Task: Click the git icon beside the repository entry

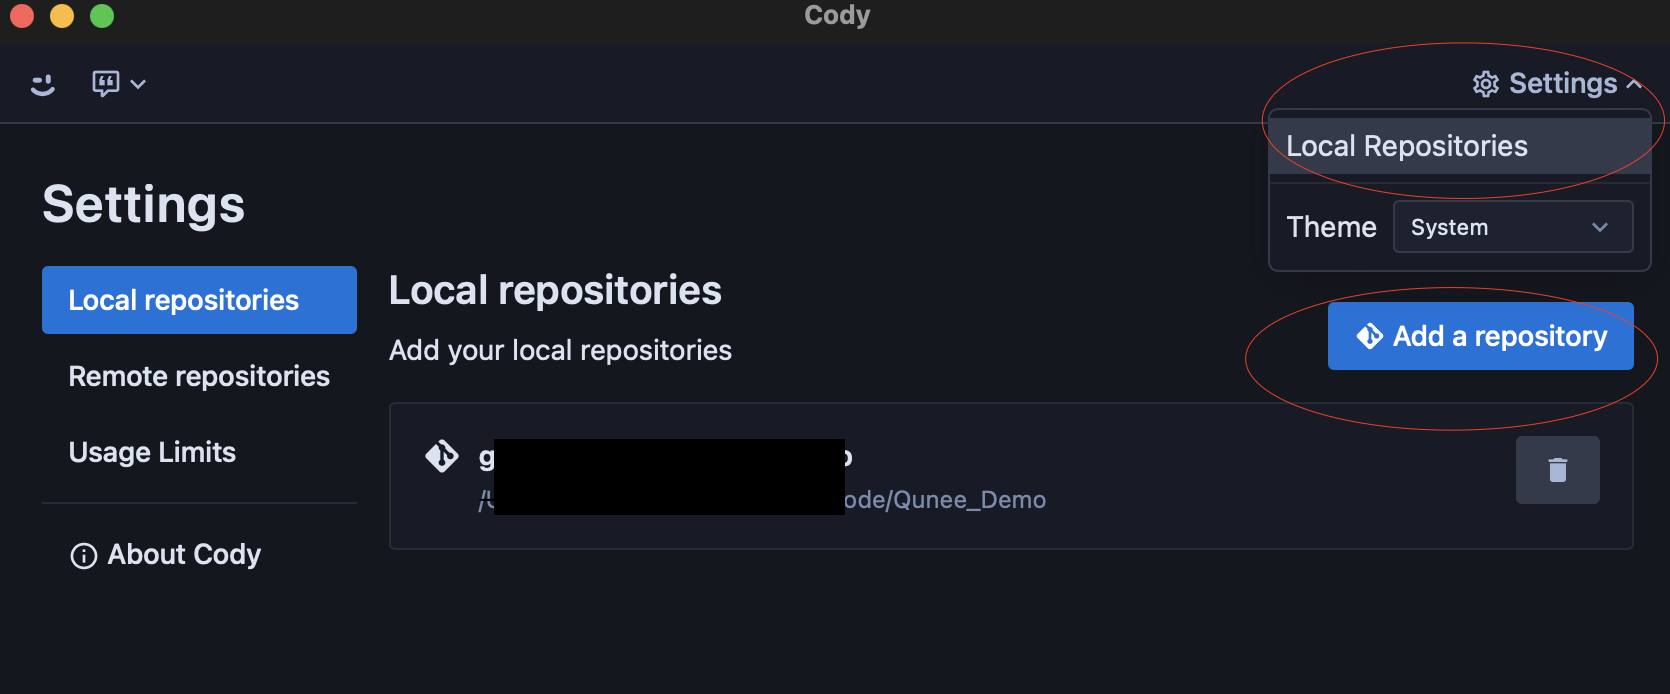Action: (x=442, y=456)
